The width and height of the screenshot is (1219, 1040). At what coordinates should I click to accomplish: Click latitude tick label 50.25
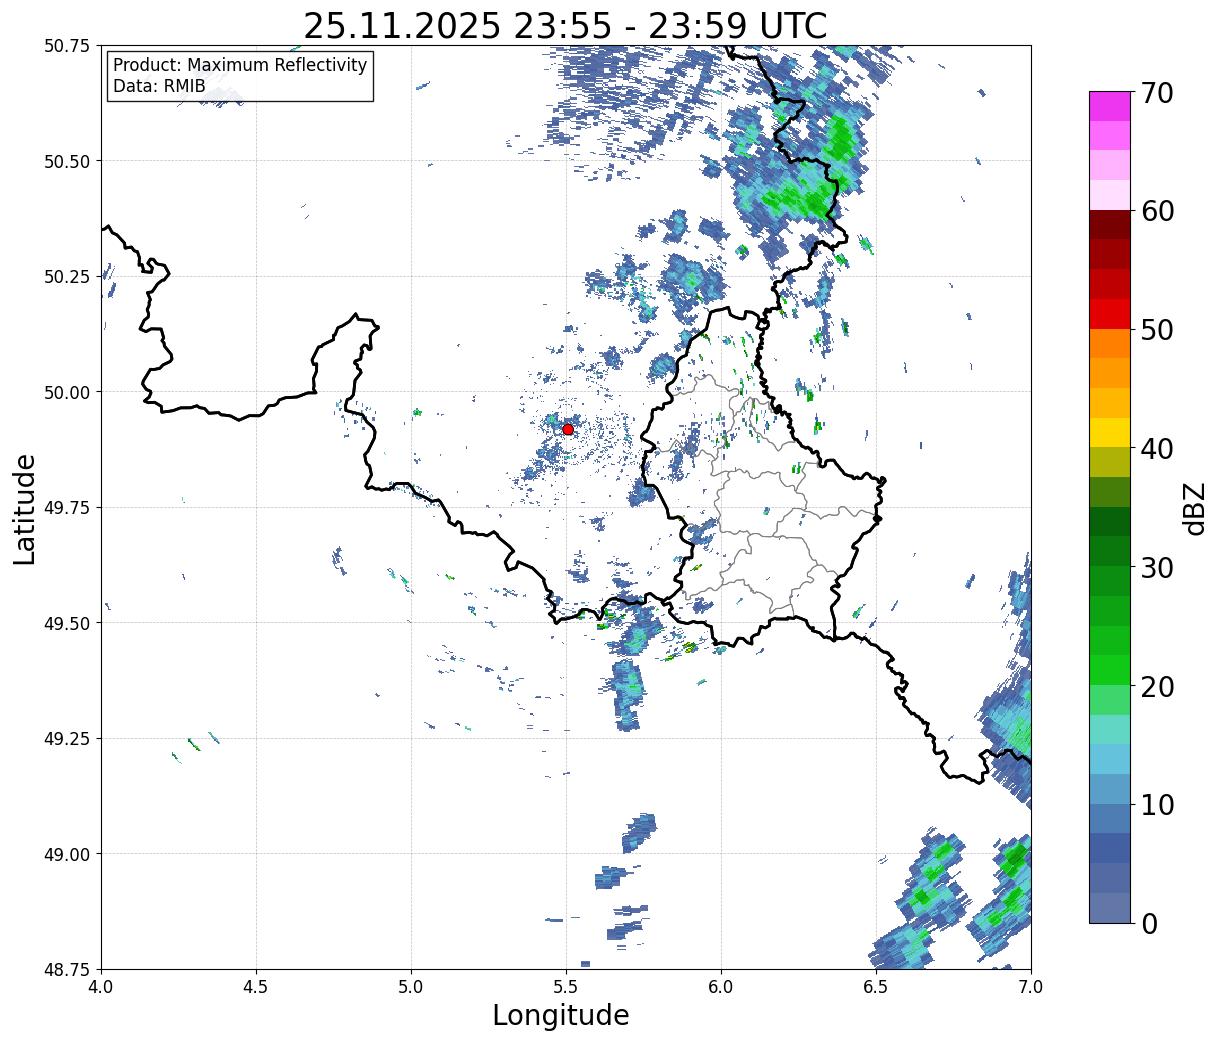(x=66, y=277)
